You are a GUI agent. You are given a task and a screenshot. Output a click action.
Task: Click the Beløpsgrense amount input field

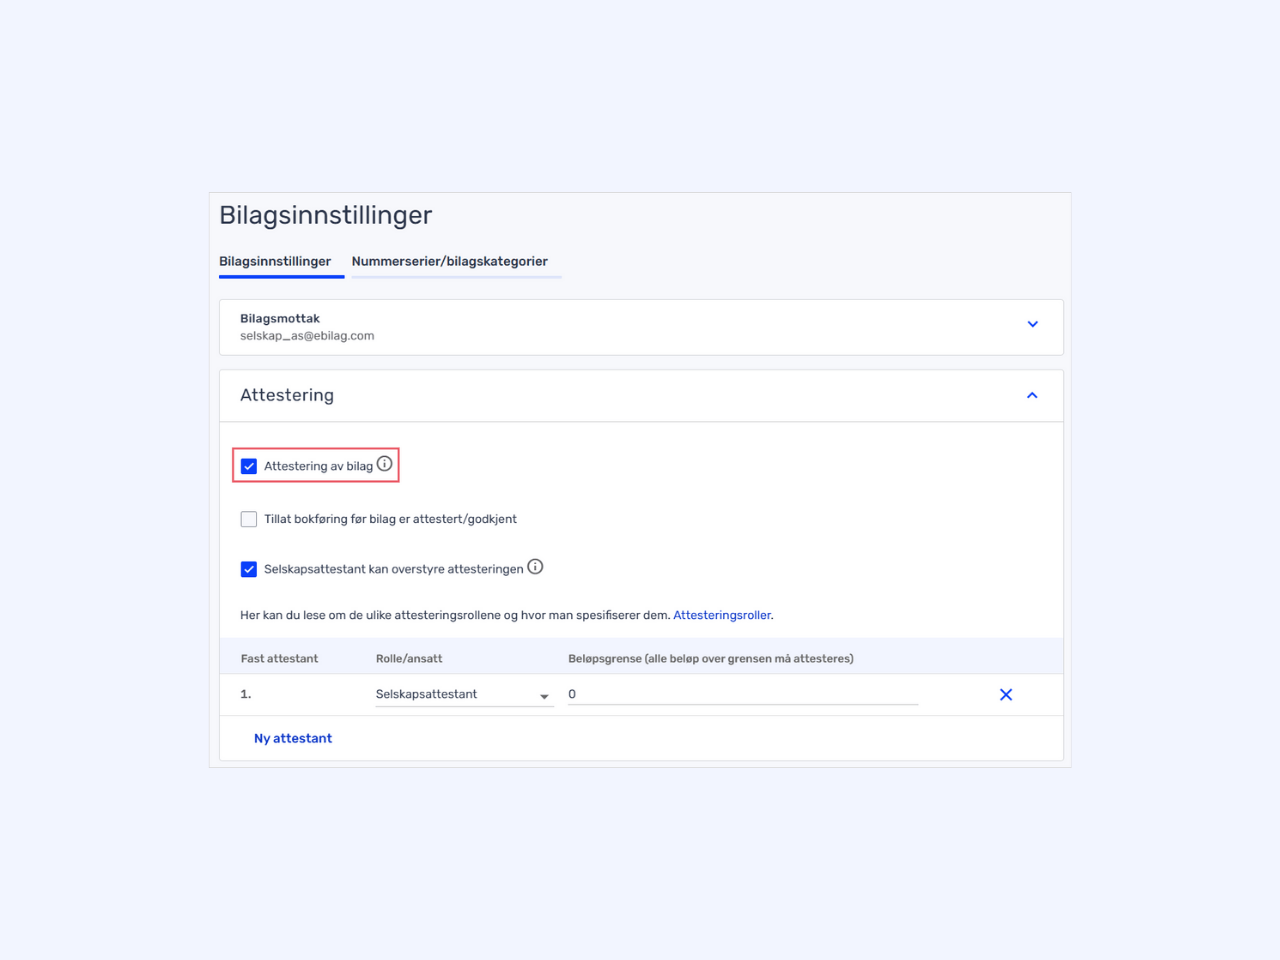point(743,694)
